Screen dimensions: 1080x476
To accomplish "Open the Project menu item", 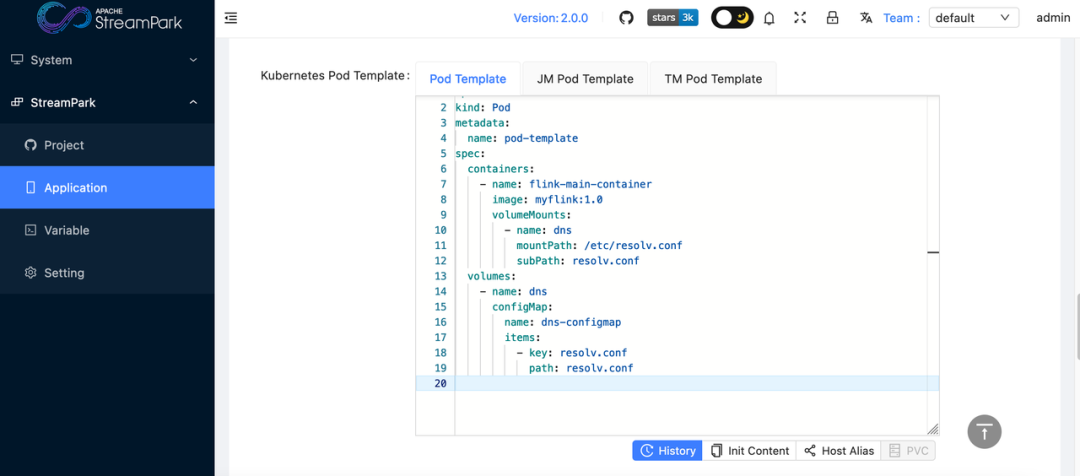I will pyautogui.click(x=64, y=145).
